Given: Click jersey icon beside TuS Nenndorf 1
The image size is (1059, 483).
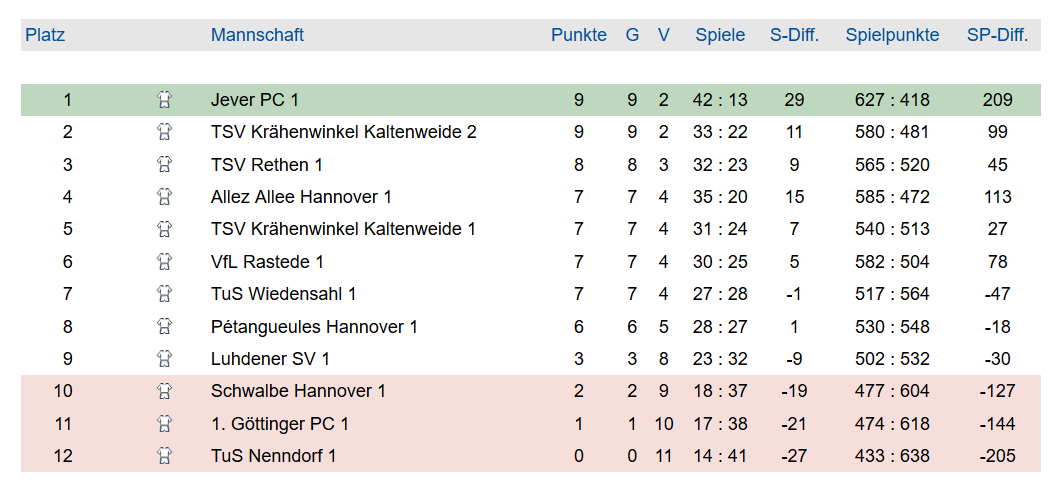Looking at the screenshot, I should pyautogui.click(x=164, y=456).
